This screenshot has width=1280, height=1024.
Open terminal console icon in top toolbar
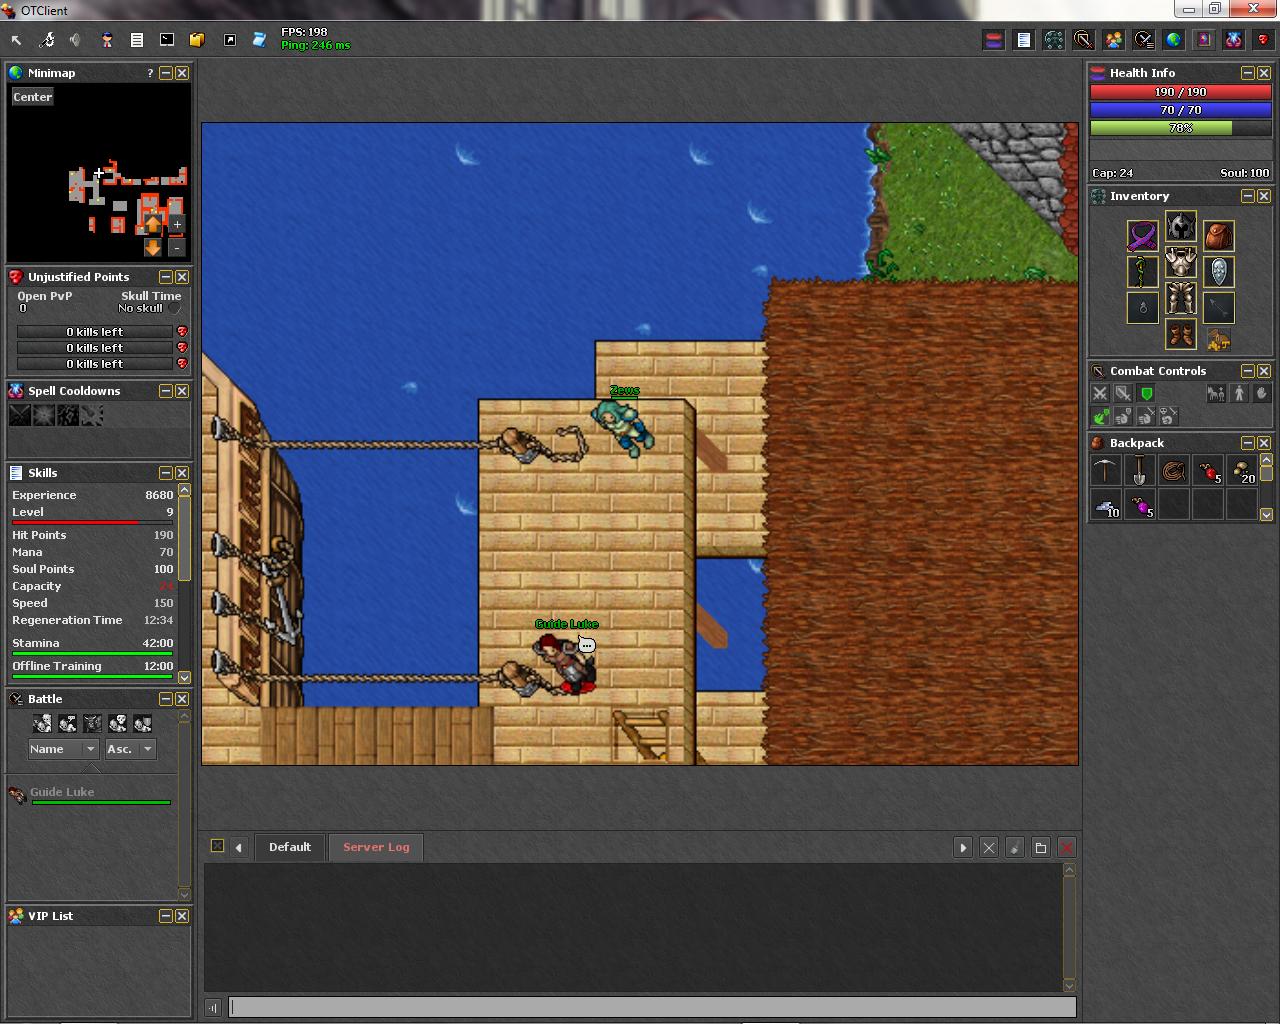pyautogui.click(x=167, y=40)
